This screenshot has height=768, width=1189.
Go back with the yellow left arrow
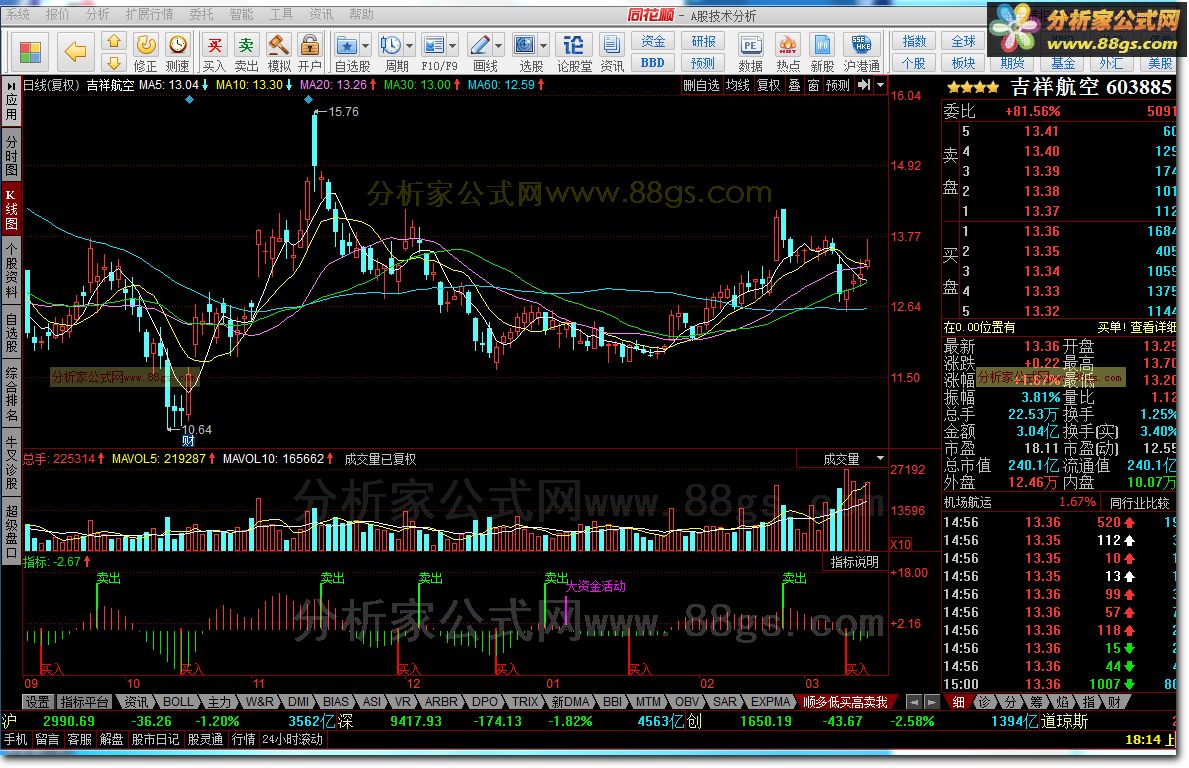74,52
